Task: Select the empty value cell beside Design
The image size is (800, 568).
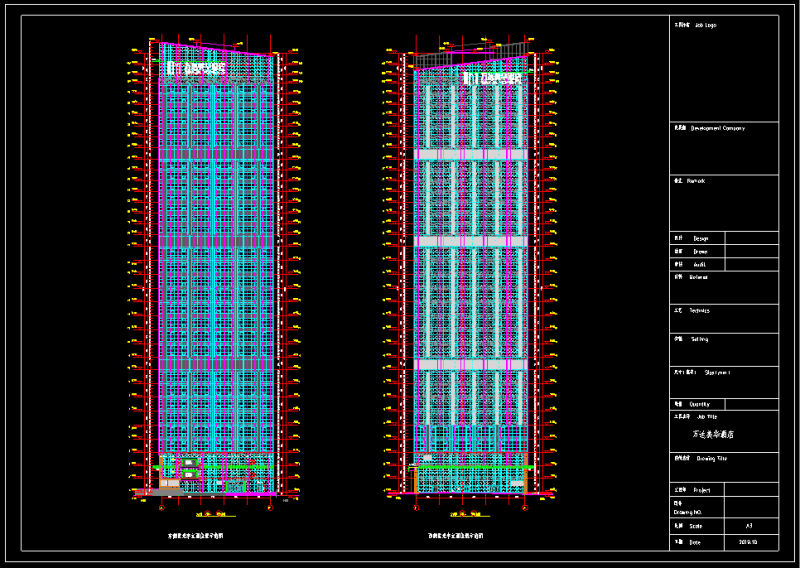Action: pos(752,238)
